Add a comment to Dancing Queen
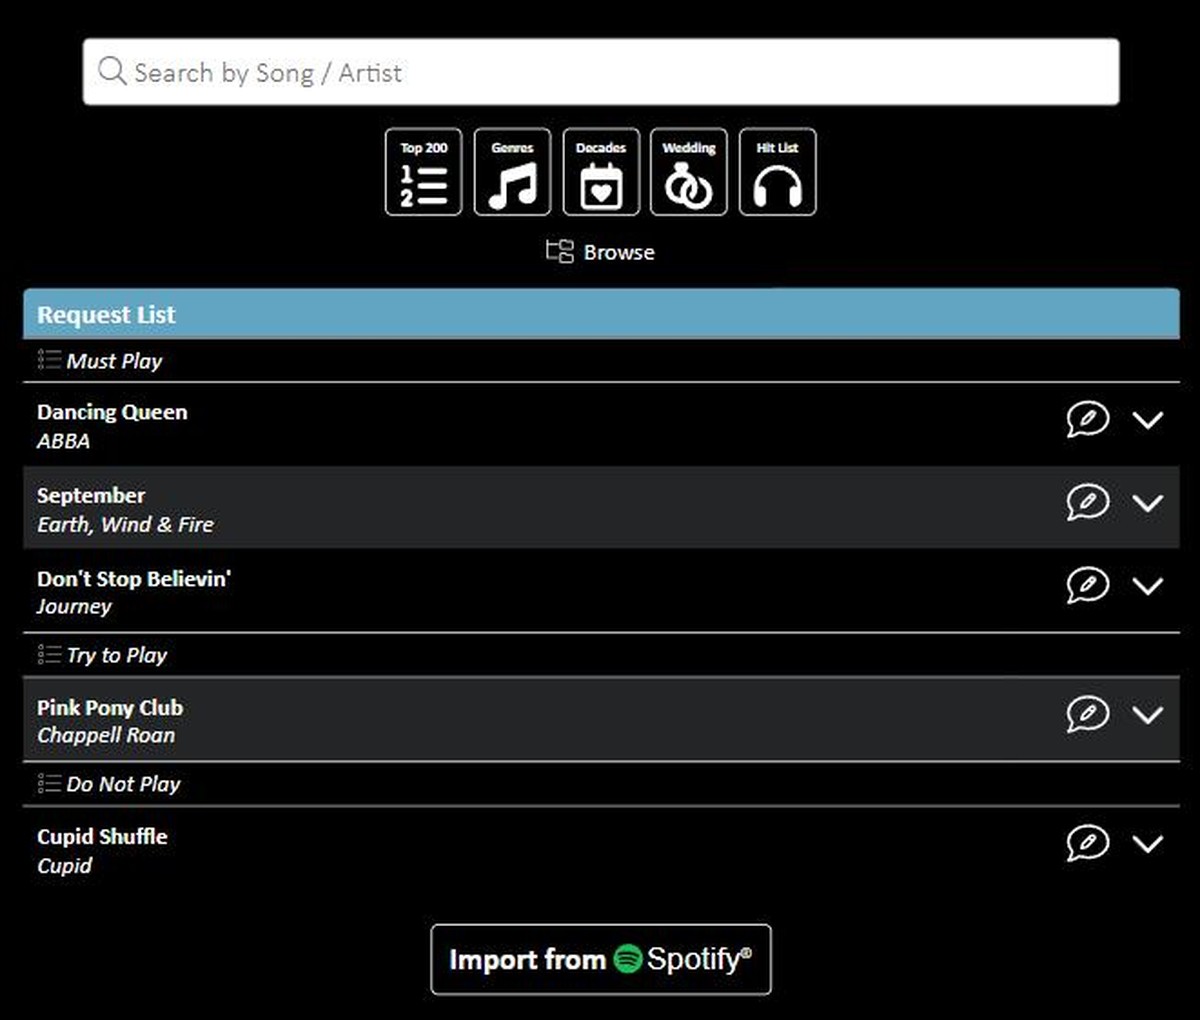The height and width of the screenshot is (1020, 1200). pos(1088,419)
